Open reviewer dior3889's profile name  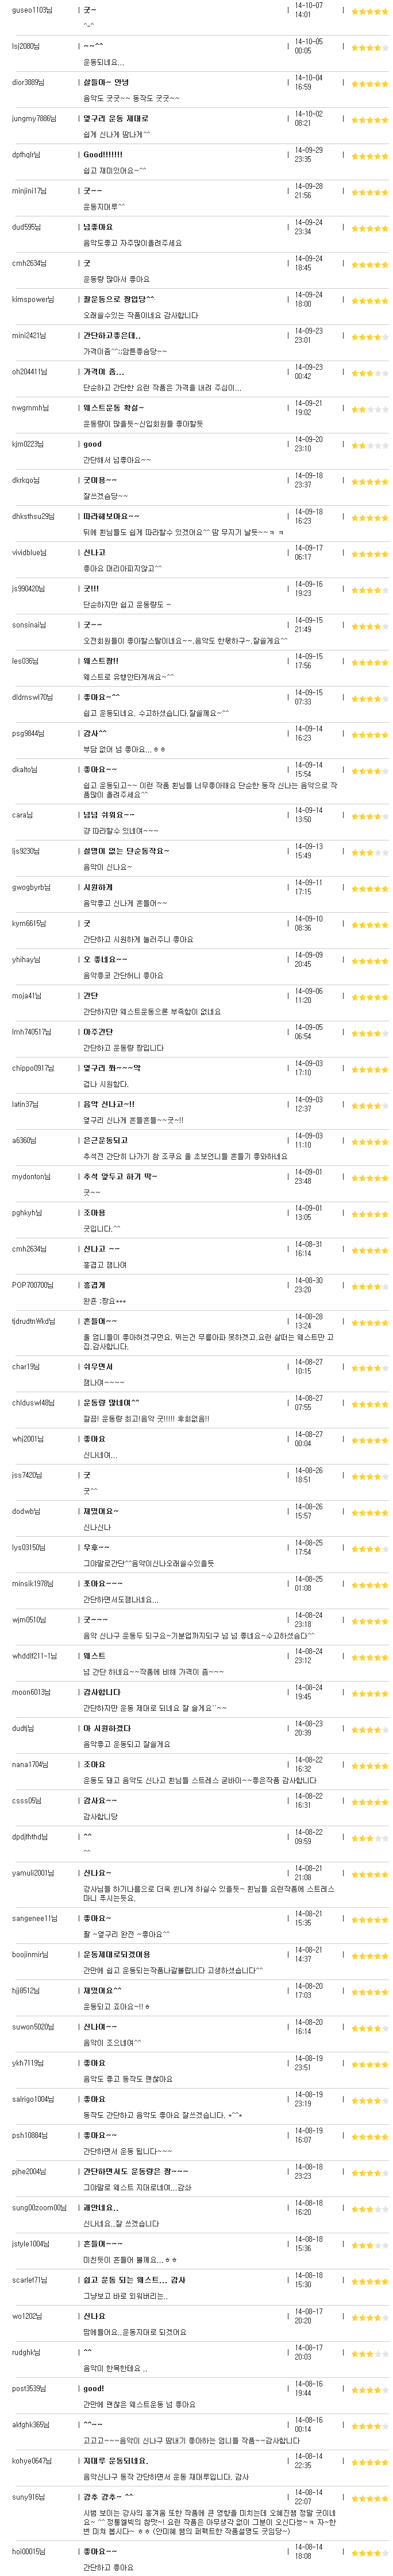pyautogui.click(x=28, y=82)
